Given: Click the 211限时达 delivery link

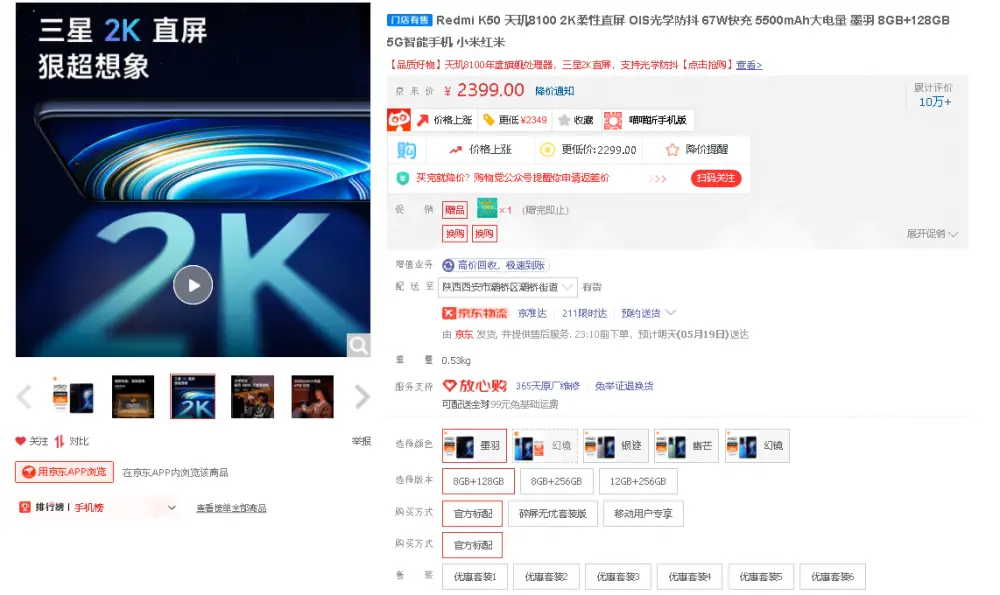Looking at the screenshot, I should (x=584, y=313).
